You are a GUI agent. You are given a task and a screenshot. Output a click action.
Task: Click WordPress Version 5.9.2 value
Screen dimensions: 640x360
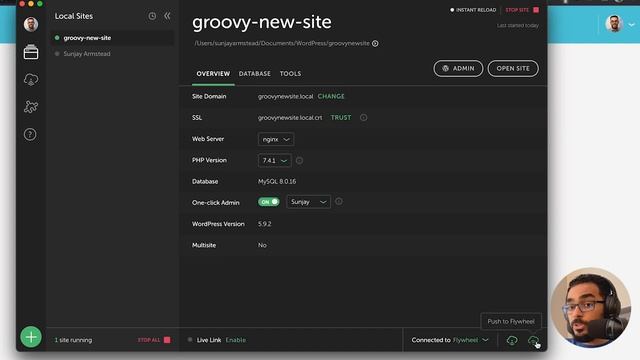tap(264, 224)
